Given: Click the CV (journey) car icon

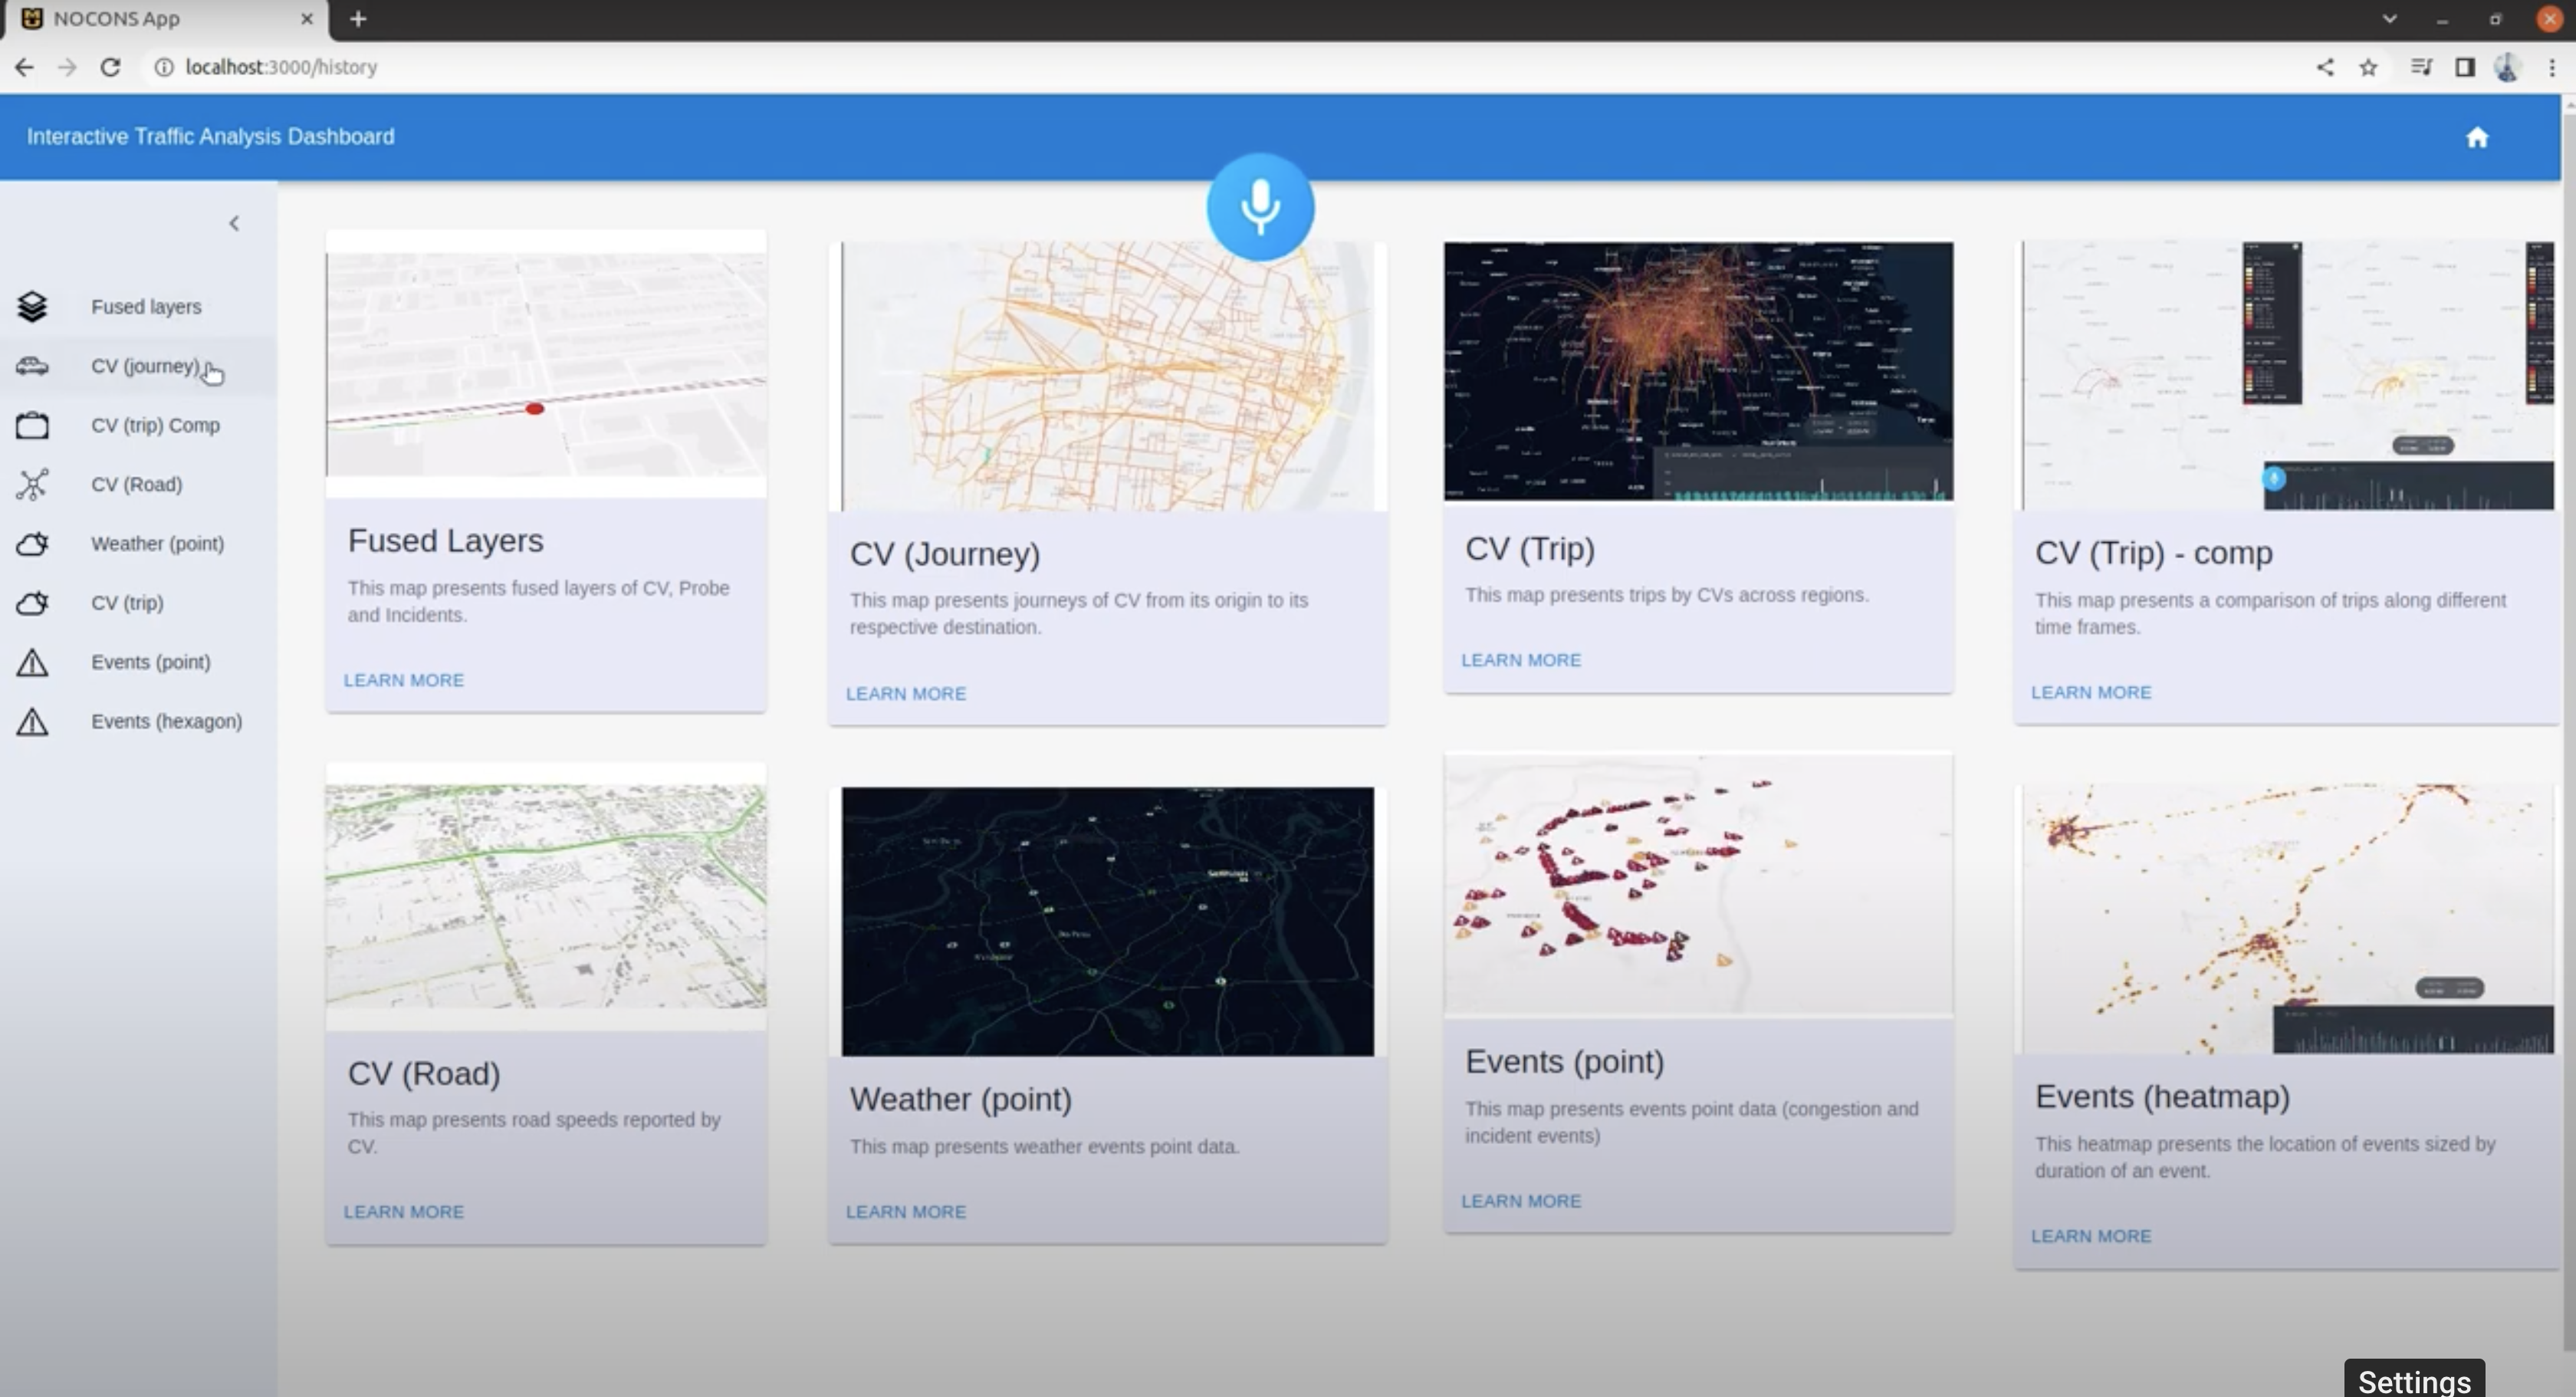Looking at the screenshot, I should 32,366.
